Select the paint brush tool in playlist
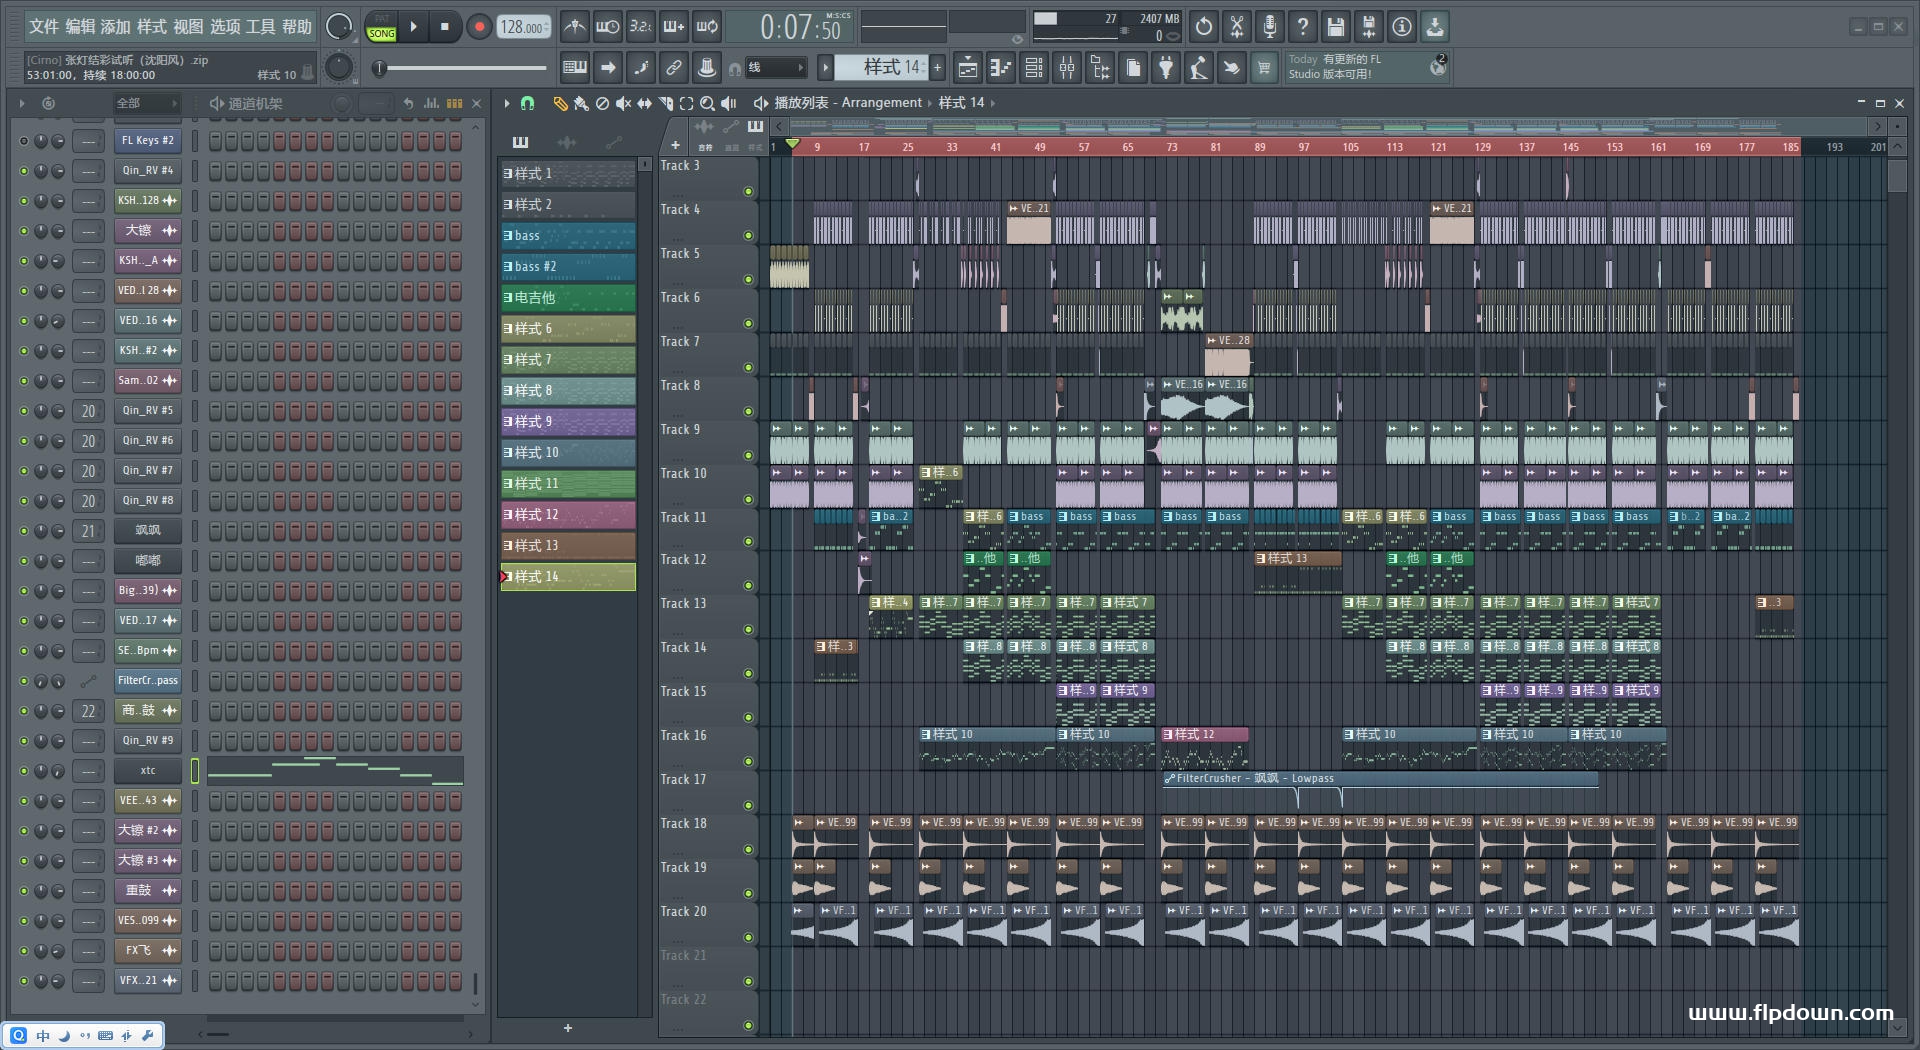The width and height of the screenshot is (1920, 1050). 581,103
